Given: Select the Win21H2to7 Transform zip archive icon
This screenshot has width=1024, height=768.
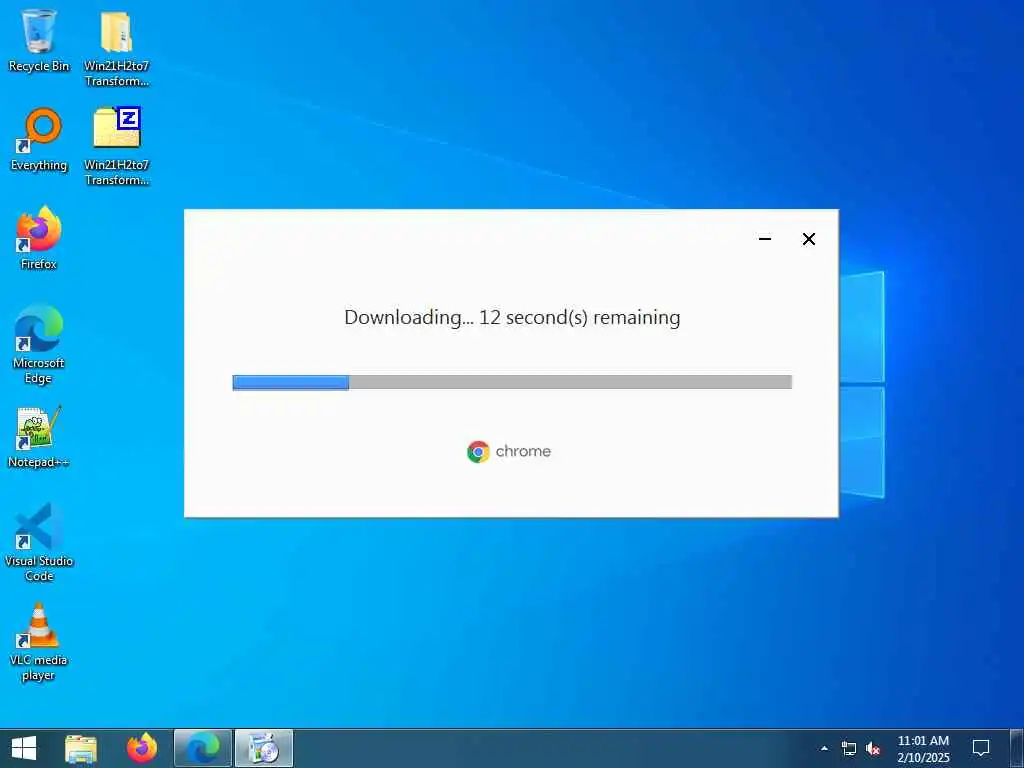Looking at the screenshot, I should click(116, 146).
